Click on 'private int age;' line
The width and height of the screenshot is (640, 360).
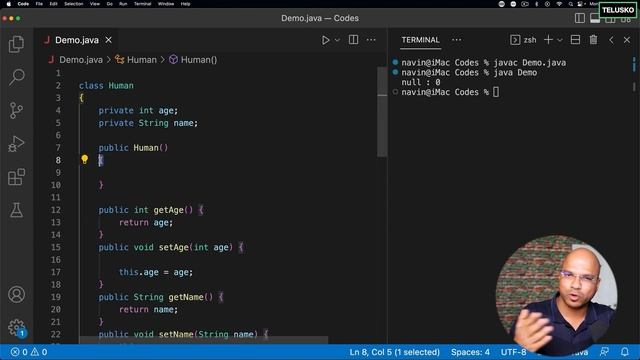pyautogui.click(x=138, y=111)
